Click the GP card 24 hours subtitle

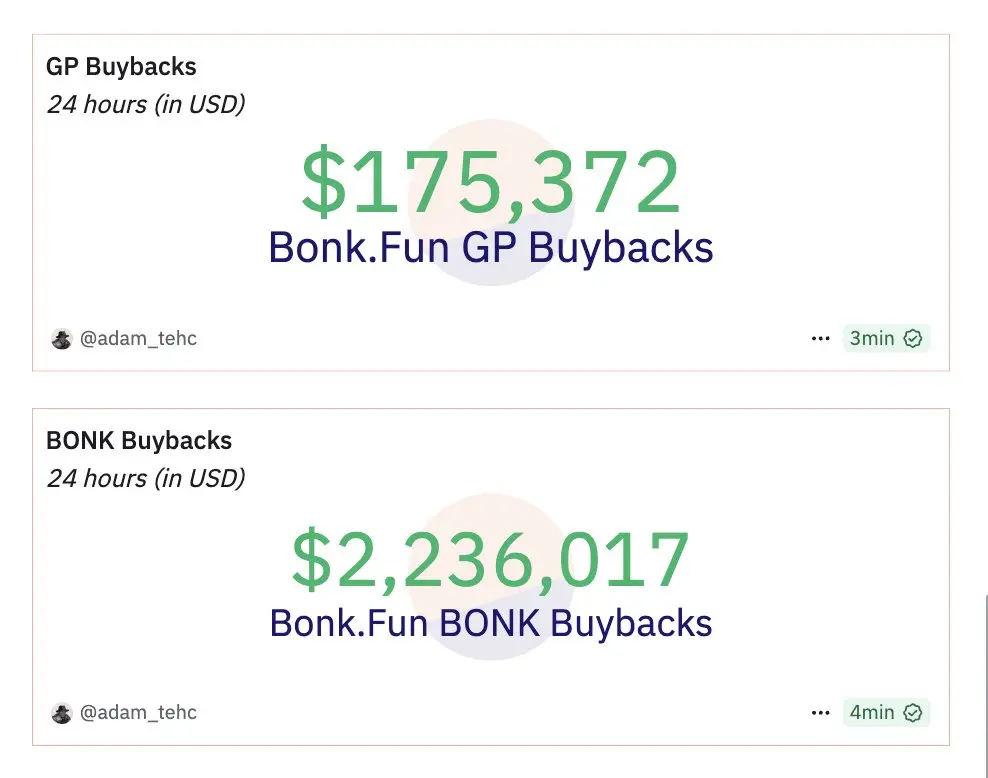click(146, 105)
